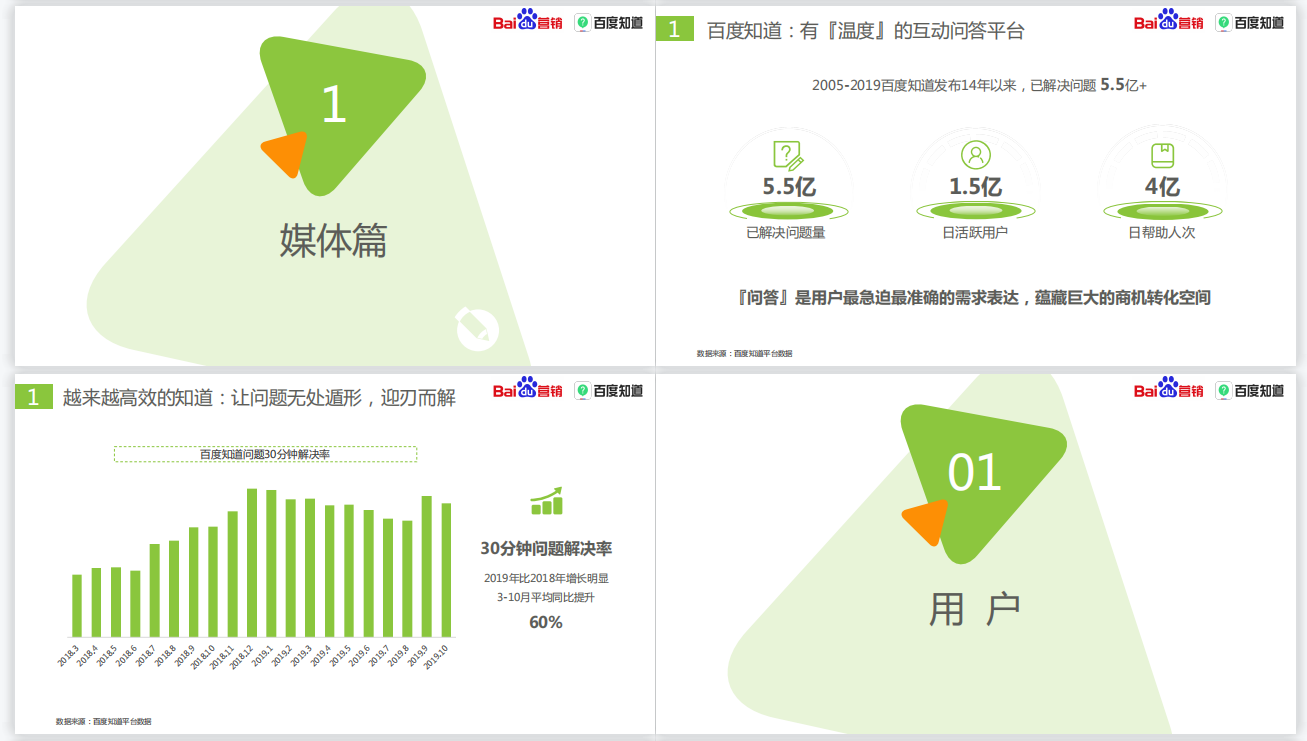Click the green number box beside 百度知道:有『温度』
This screenshot has width=1307, height=741.
[x=674, y=29]
